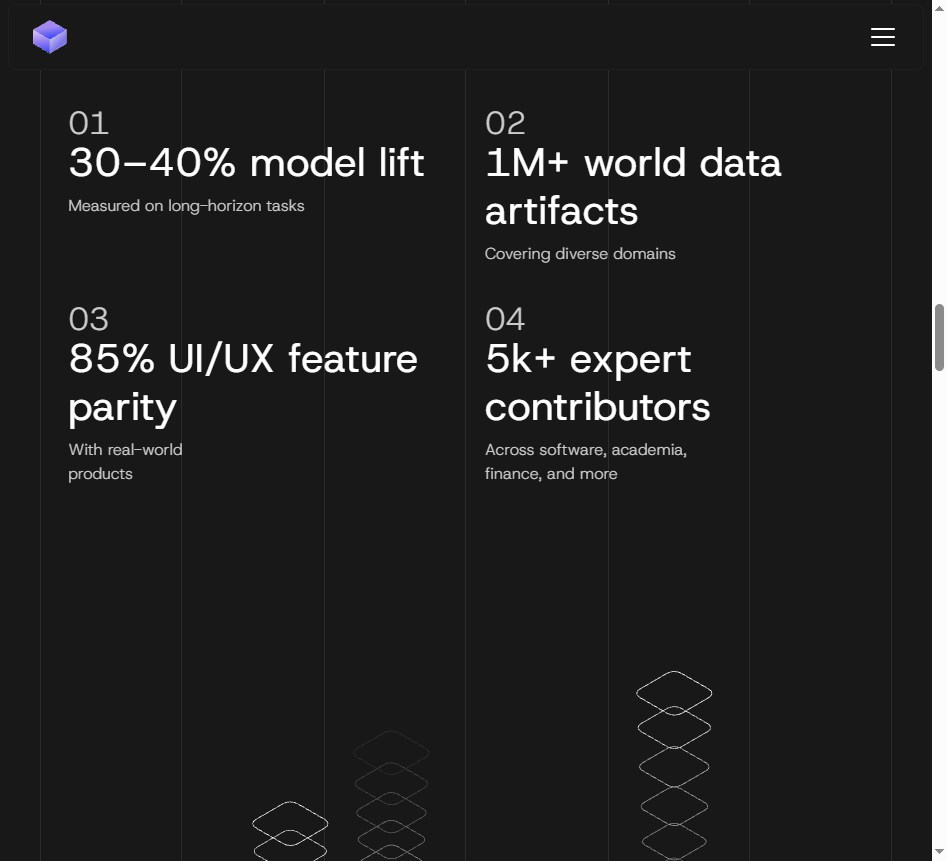Click 'Covering diverse domains' text

coord(580,254)
